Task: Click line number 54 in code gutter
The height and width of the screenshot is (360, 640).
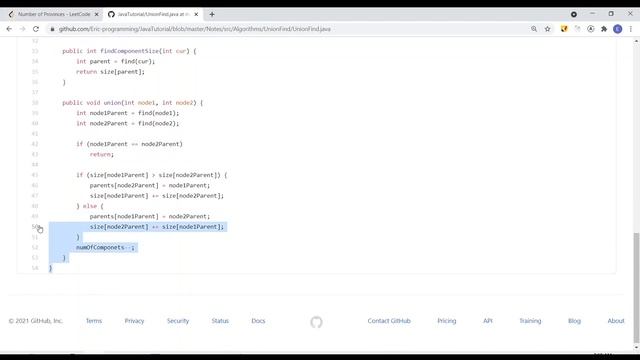Action: click(x=35, y=268)
